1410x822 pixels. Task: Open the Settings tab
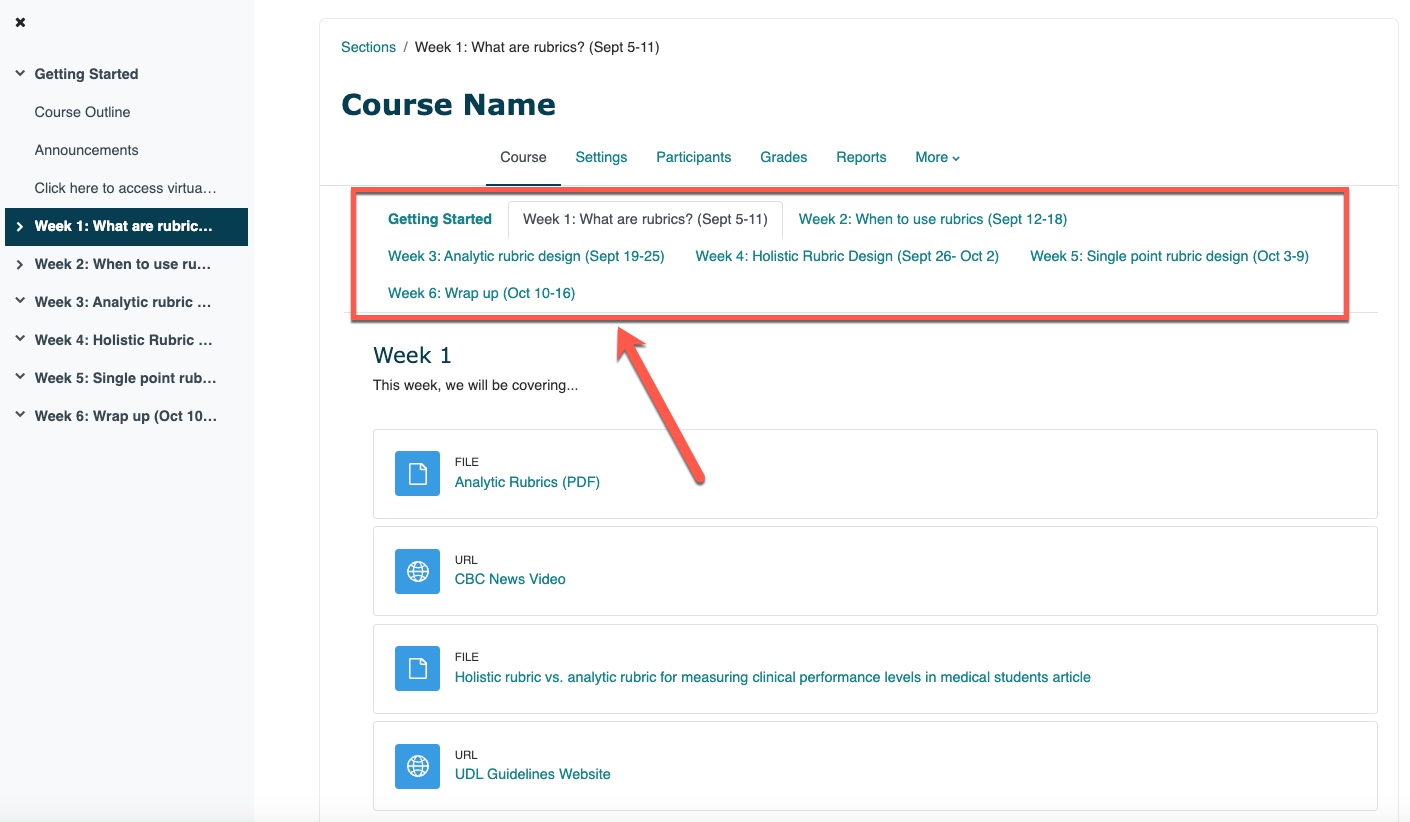coord(600,157)
